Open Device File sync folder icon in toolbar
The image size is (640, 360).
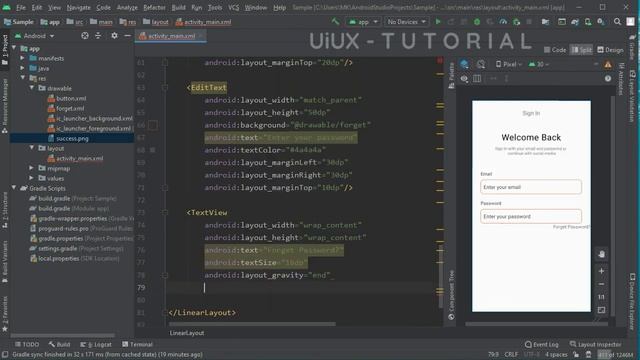(545, 22)
